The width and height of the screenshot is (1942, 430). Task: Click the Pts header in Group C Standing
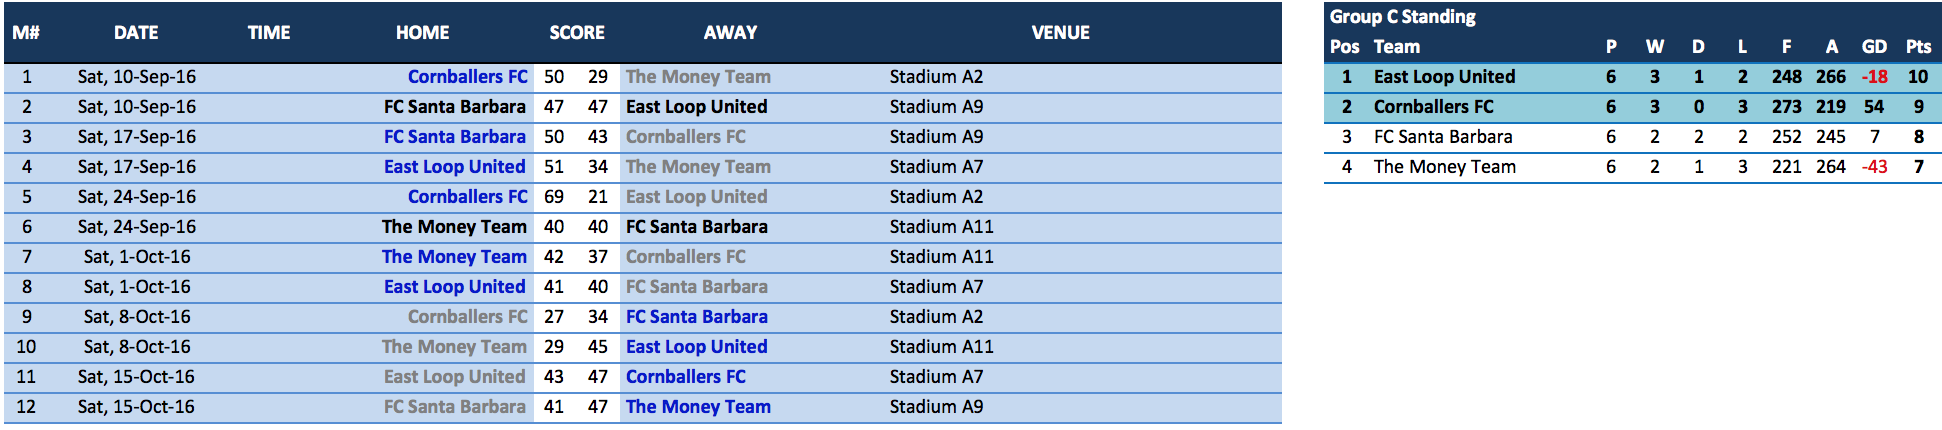[1918, 47]
